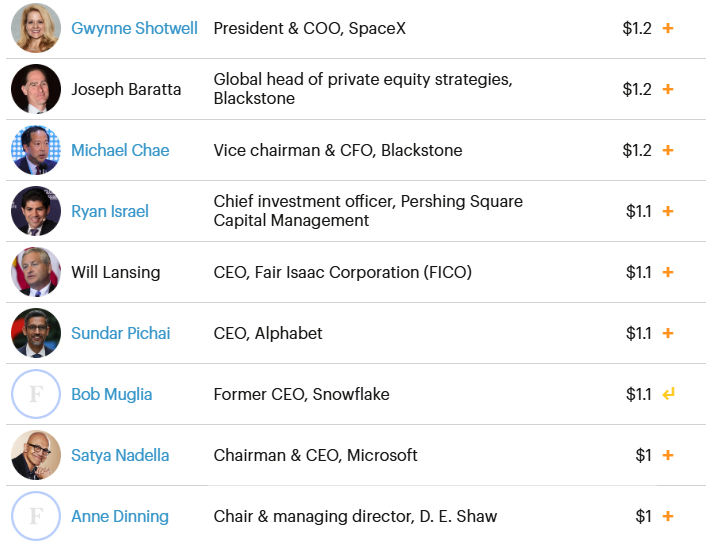Click plus icon in Anne Dinning row
This screenshot has height=546, width=722.
click(x=668, y=516)
